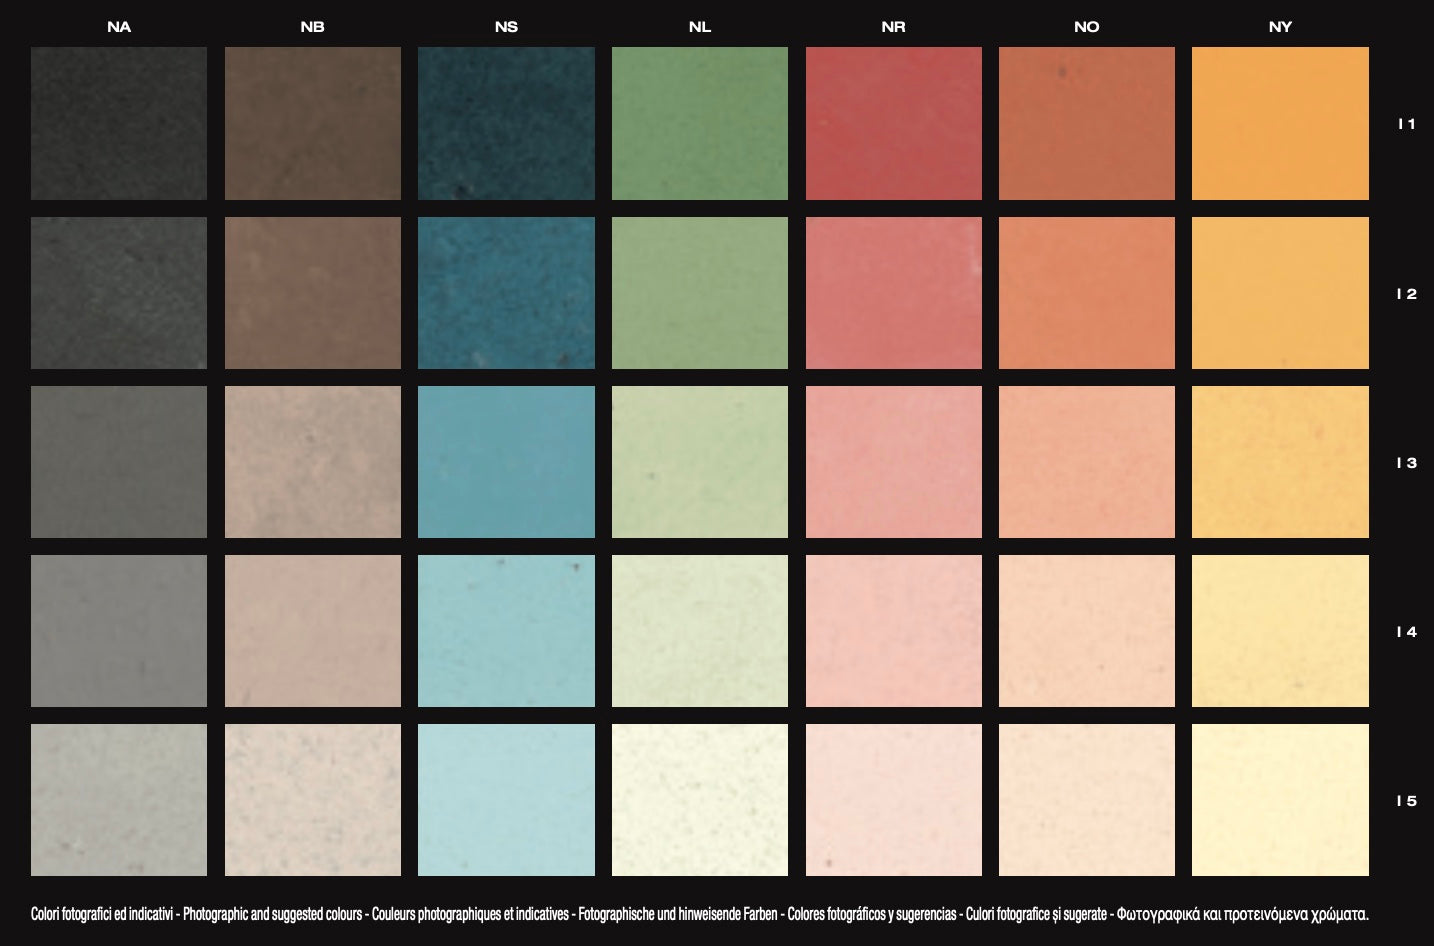Select the black swatch in column NA row I1
1434x946 pixels.
point(119,123)
